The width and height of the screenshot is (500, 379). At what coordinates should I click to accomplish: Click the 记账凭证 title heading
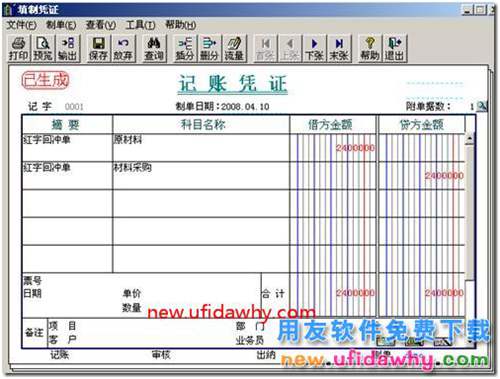(x=233, y=83)
